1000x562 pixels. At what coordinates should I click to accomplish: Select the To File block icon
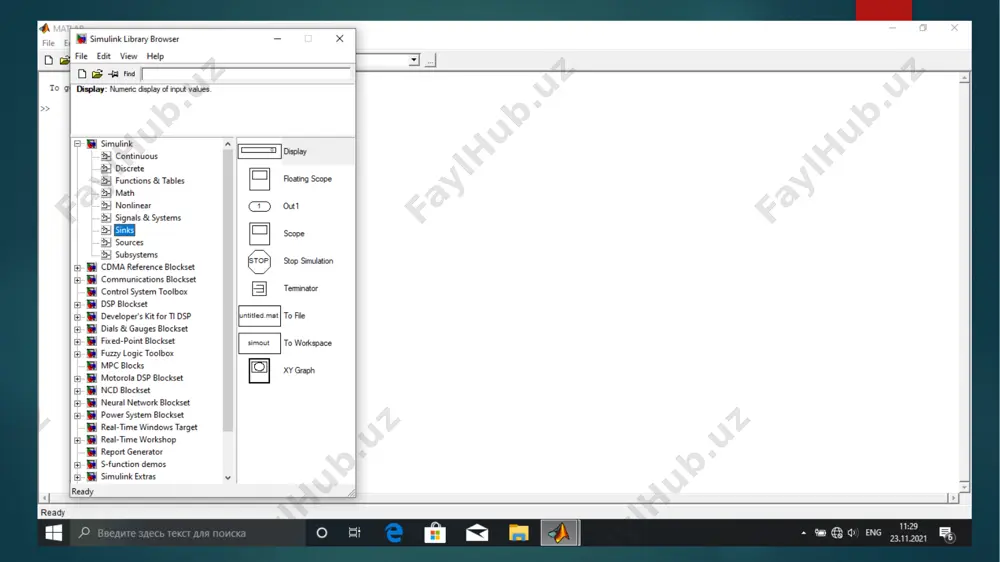pyautogui.click(x=259, y=316)
